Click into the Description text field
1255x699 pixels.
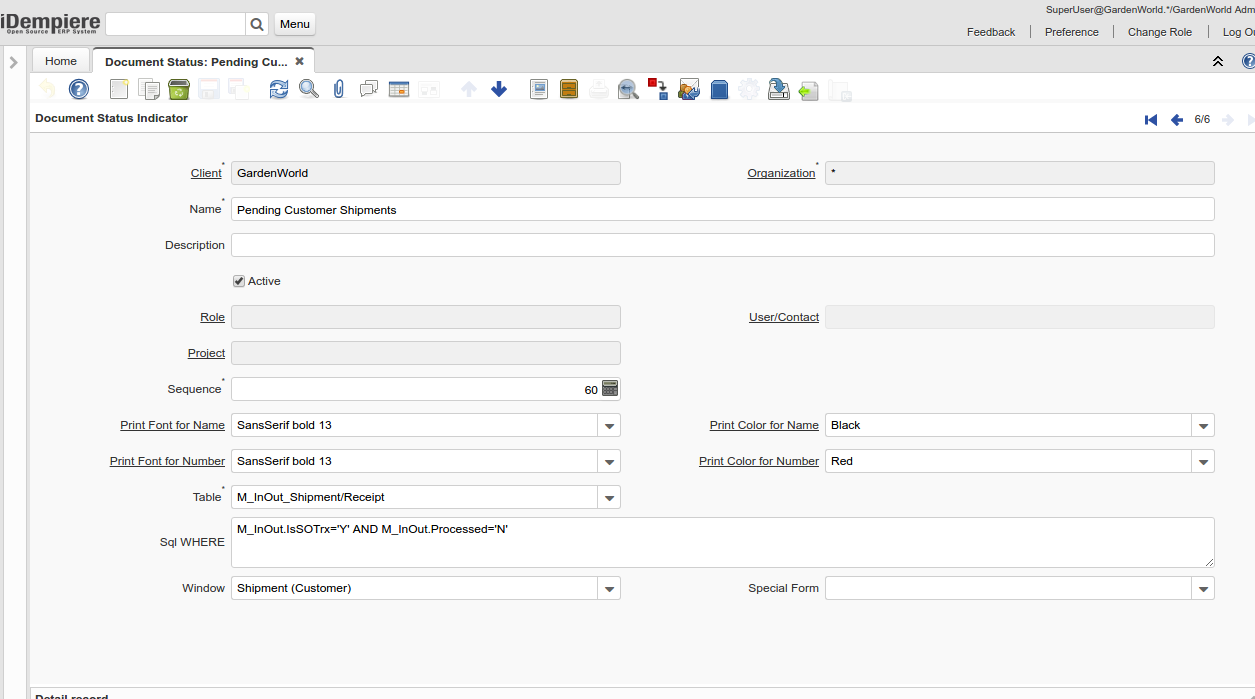coord(722,245)
